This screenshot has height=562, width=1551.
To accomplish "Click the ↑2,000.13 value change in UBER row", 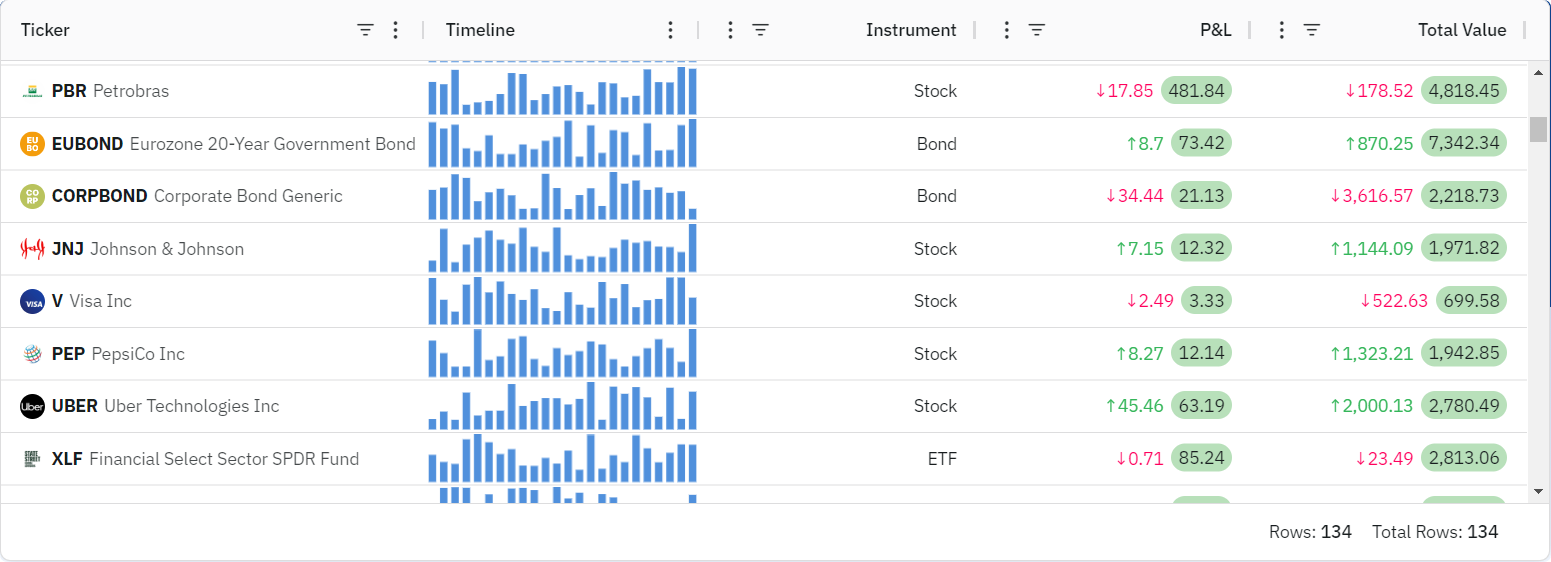I will pos(1371,406).
